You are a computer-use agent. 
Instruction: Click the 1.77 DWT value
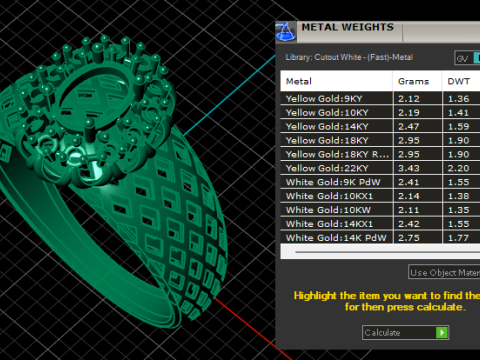point(458,238)
